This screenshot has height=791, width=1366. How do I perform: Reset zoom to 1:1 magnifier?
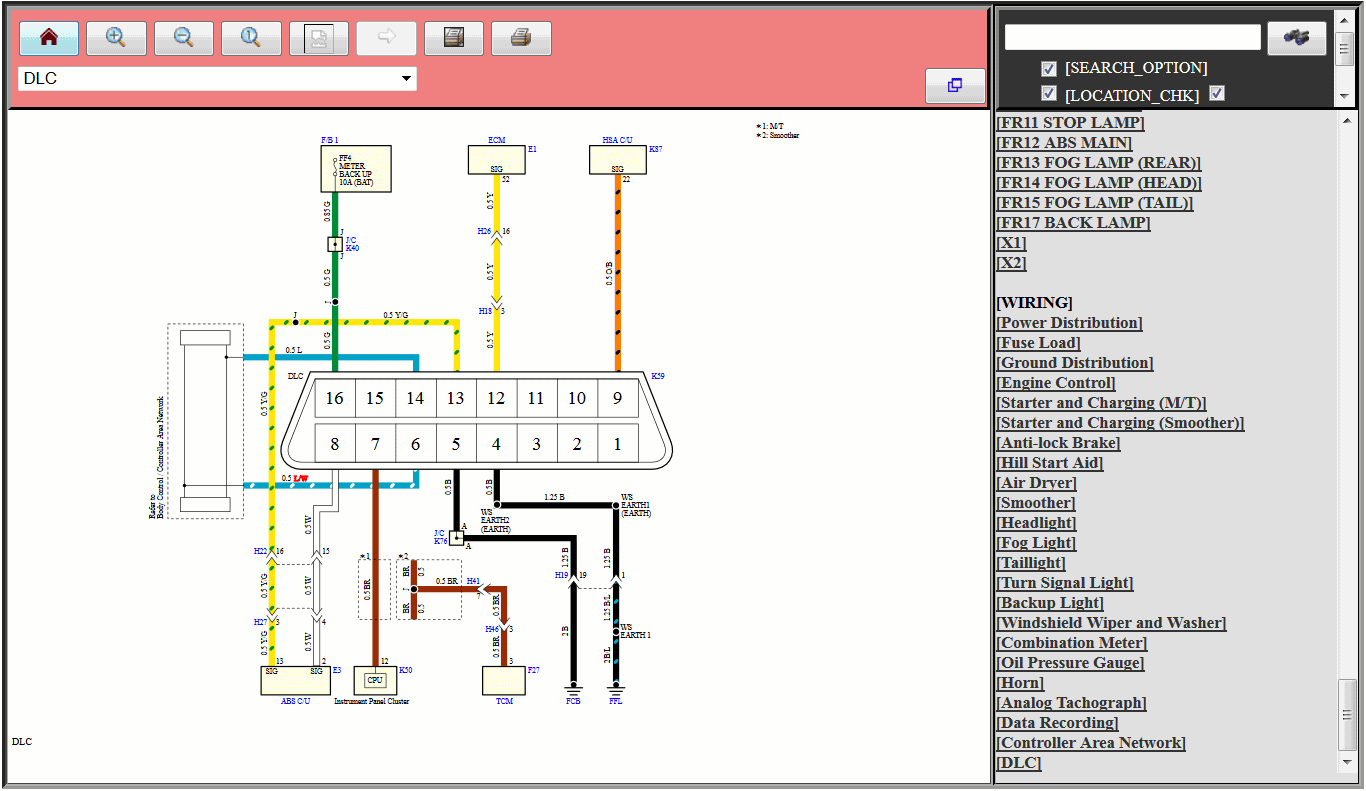click(251, 38)
